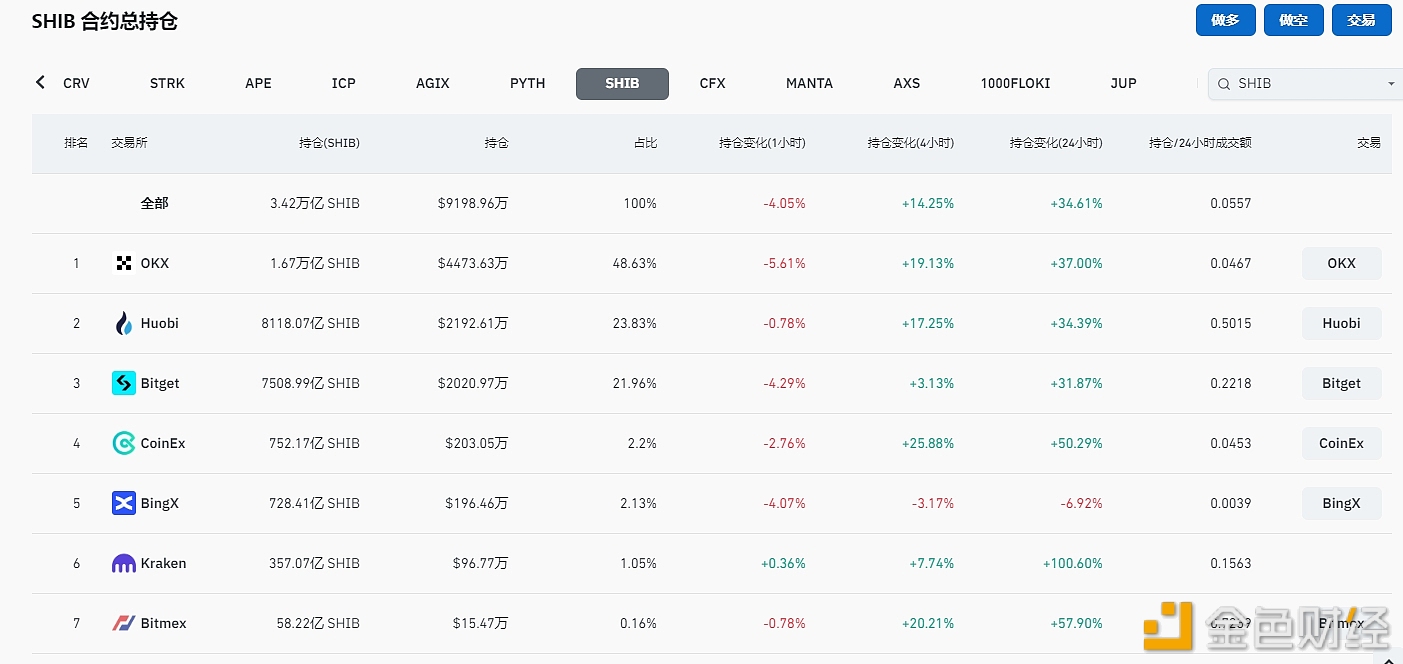
Task: Click the Bitget trade button
Action: (x=1342, y=384)
